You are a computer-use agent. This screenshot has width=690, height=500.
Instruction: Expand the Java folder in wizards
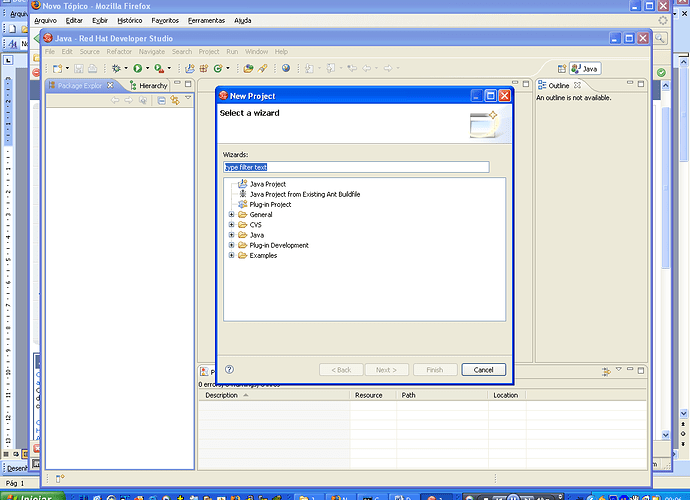(x=231, y=235)
